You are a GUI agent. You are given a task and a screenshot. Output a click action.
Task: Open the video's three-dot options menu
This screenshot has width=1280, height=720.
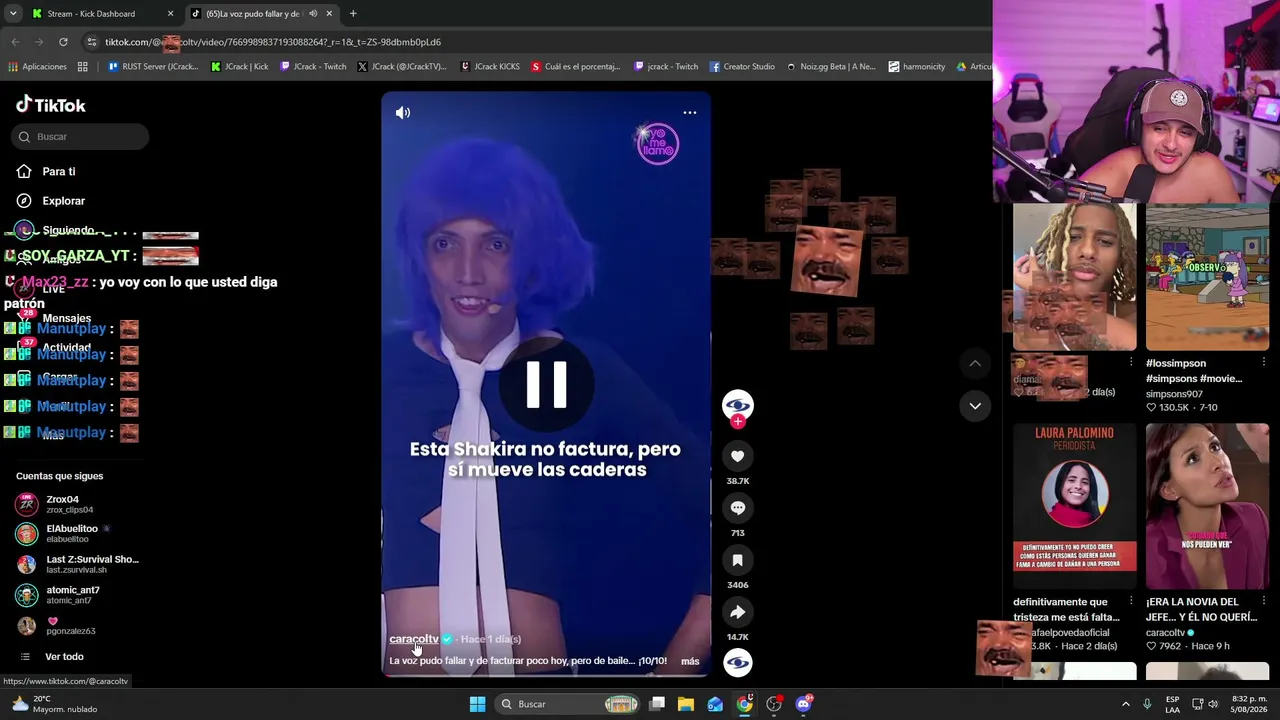[690, 113]
